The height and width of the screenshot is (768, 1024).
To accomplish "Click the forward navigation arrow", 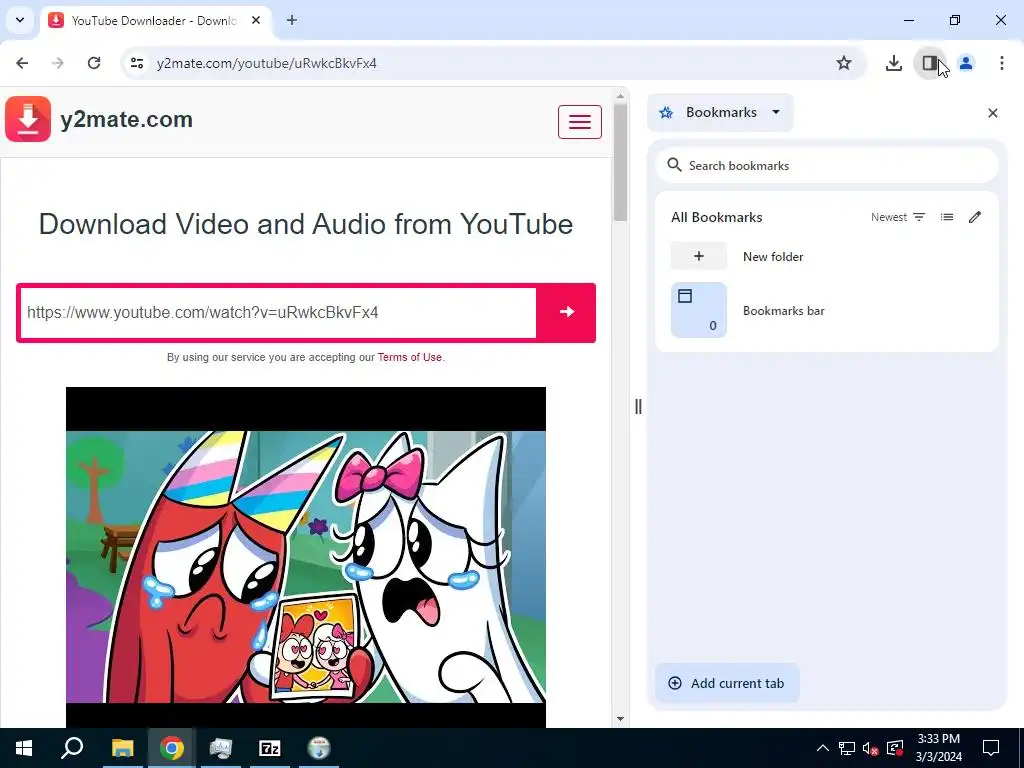I will [58, 63].
